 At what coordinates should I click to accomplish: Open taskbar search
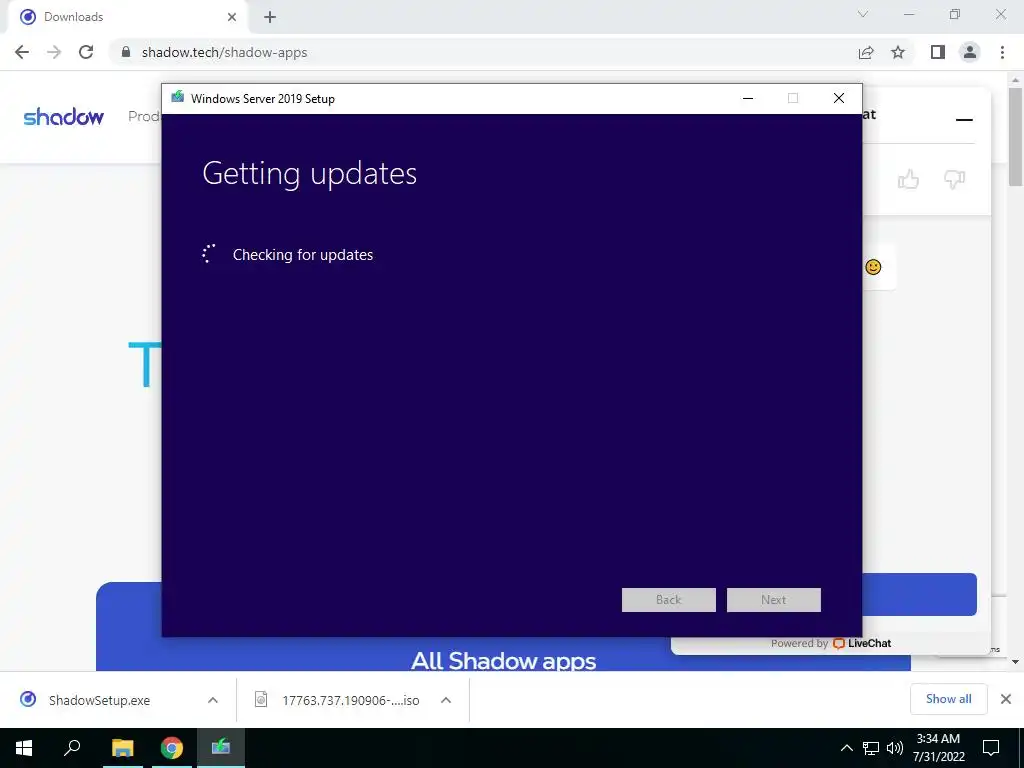tap(72, 748)
